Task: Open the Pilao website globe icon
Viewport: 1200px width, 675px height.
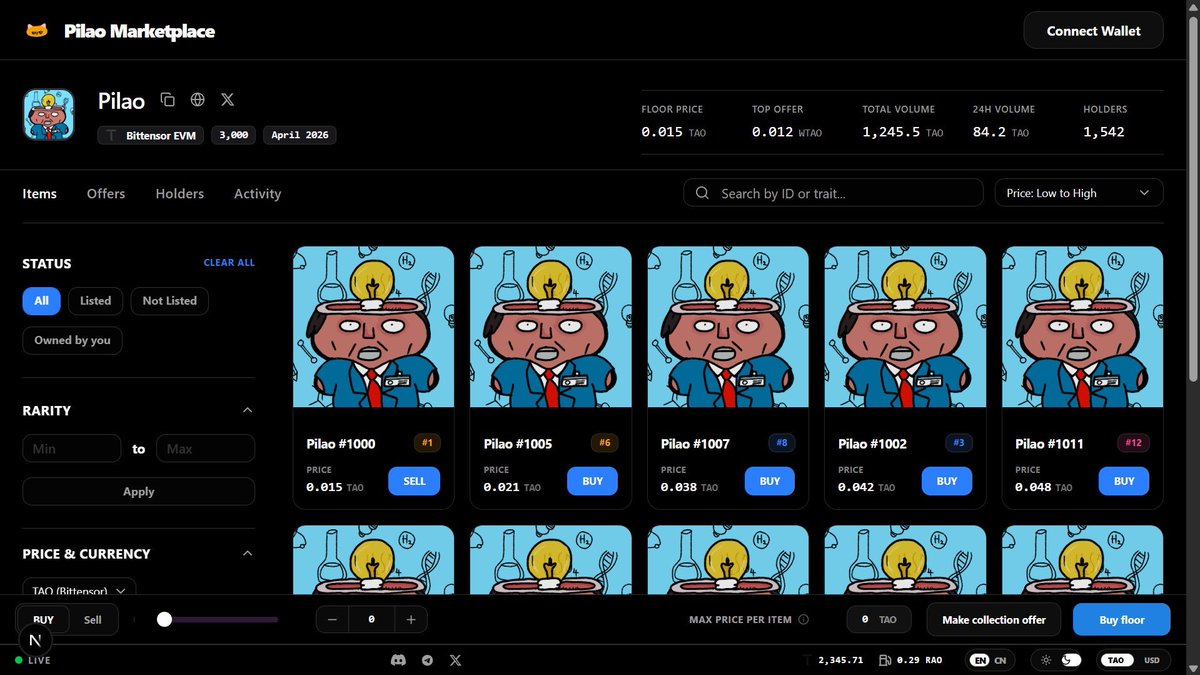Action: click(x=198, y=100)
